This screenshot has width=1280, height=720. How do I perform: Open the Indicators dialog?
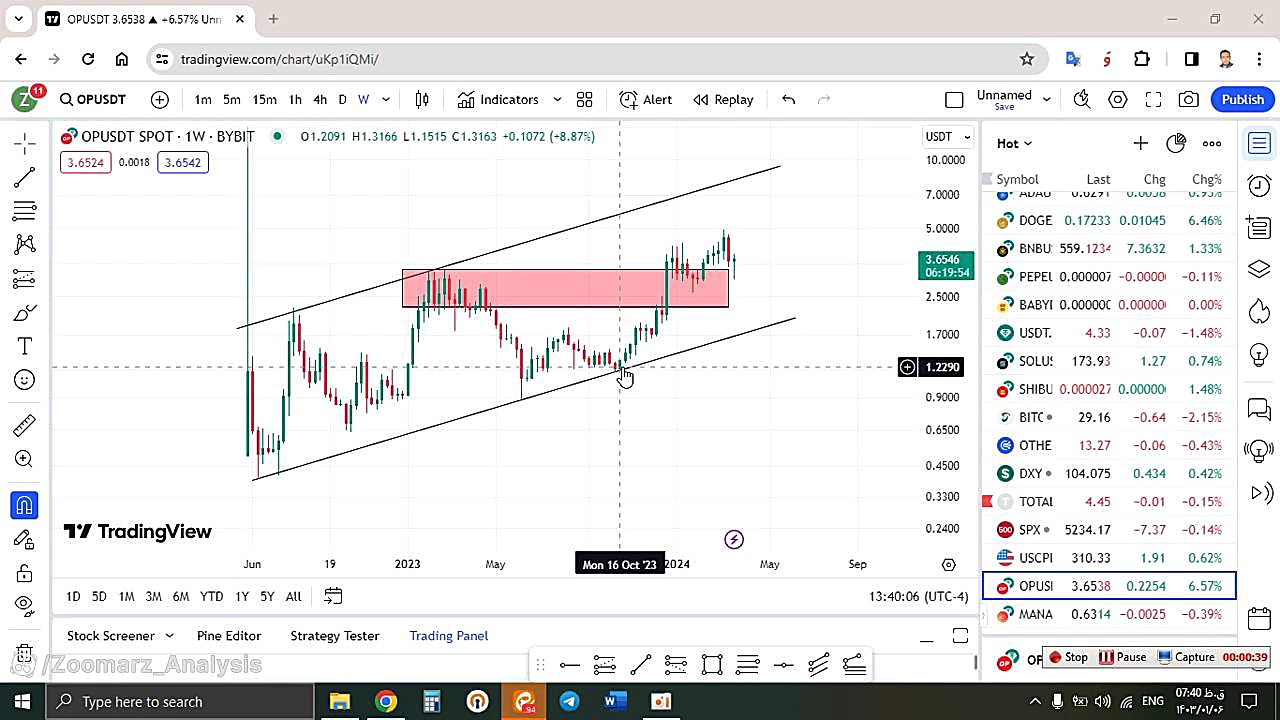pyautogui.click(x=498, y=99)
